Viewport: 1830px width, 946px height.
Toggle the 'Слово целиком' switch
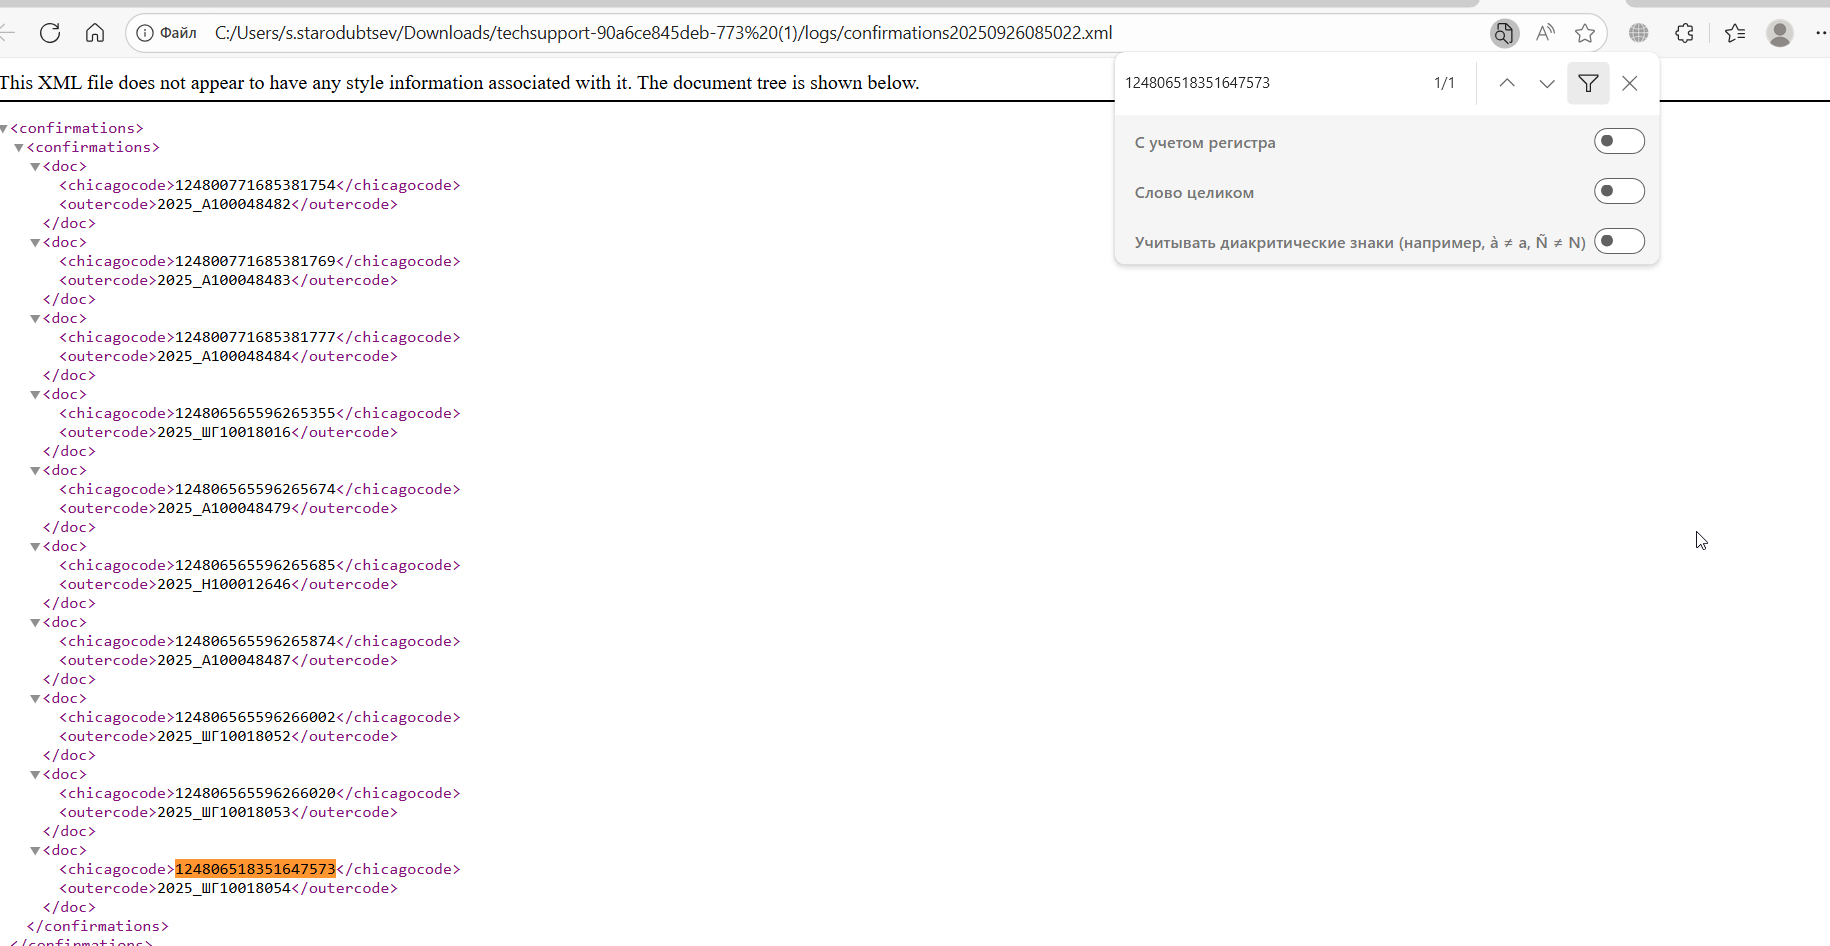pyautogui.click(x=1619, y=191)
